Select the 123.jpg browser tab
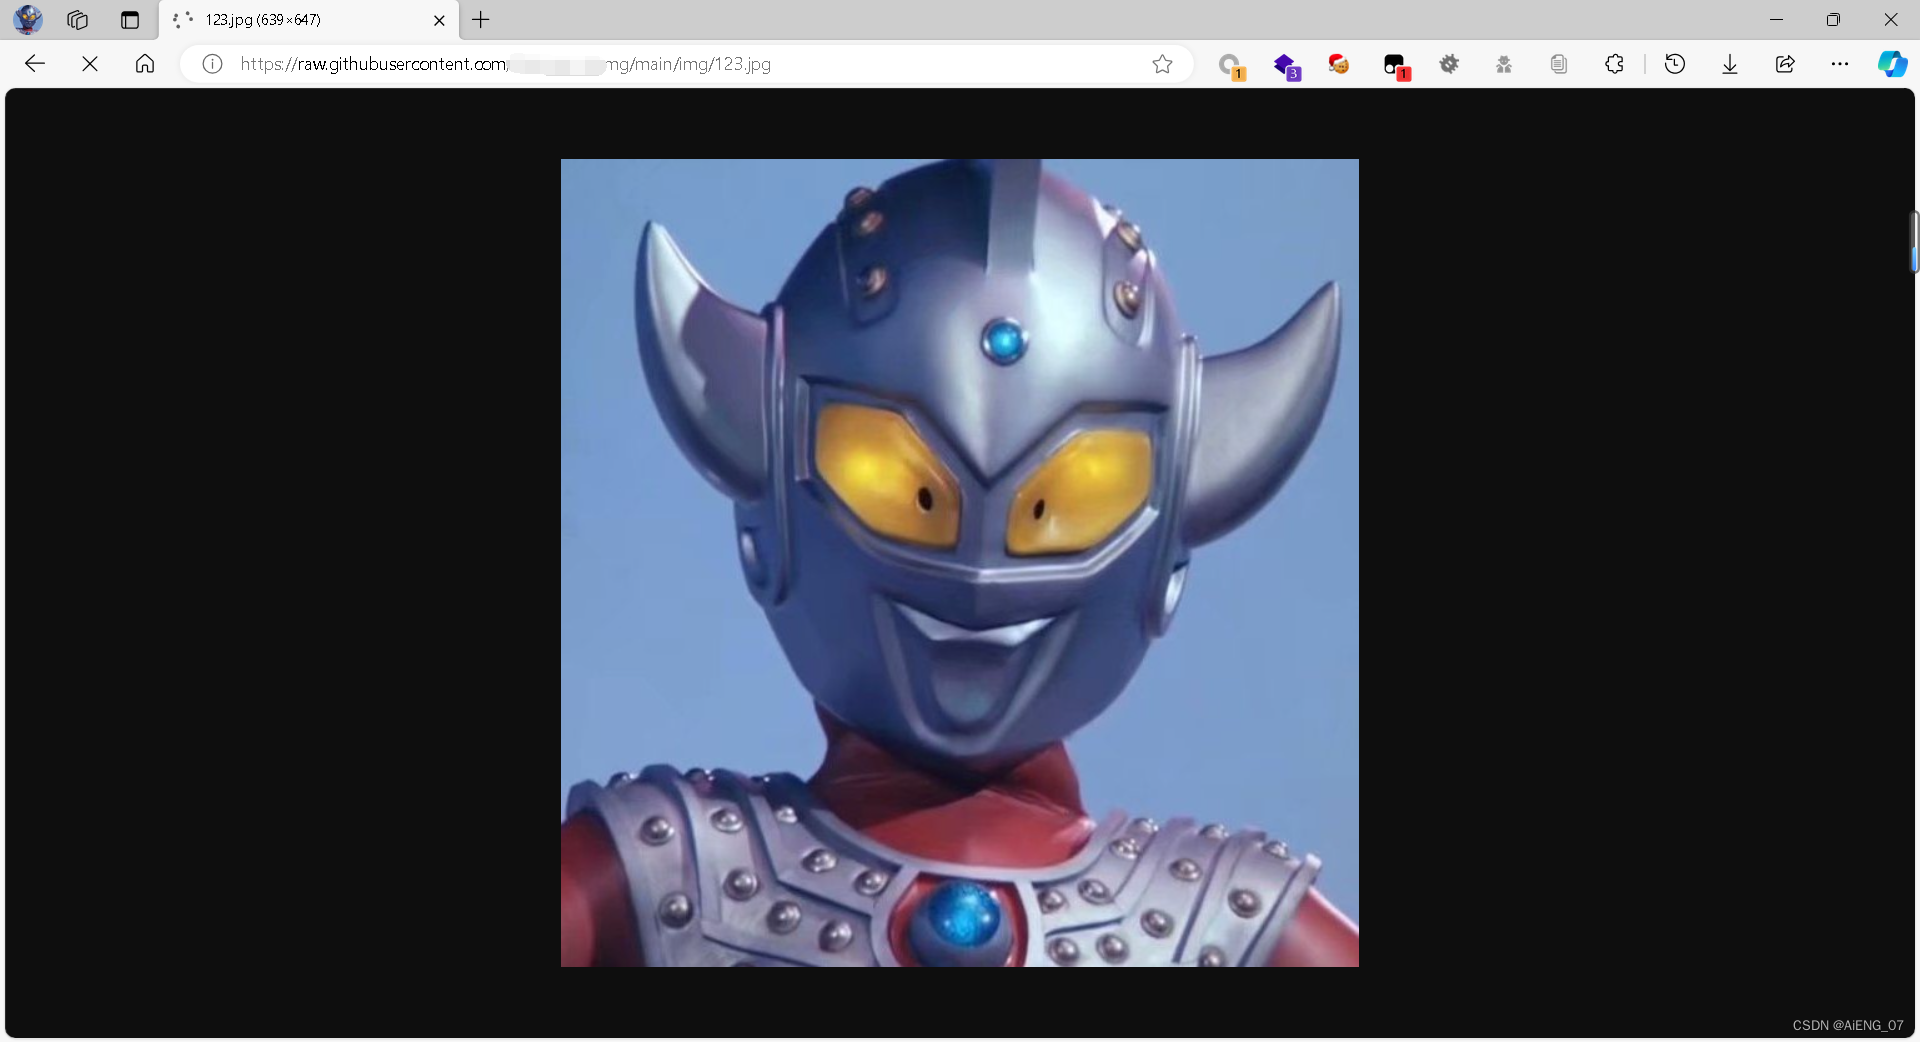Image resolution: width=1920 pixels, height=1042 pixels. 308,20
